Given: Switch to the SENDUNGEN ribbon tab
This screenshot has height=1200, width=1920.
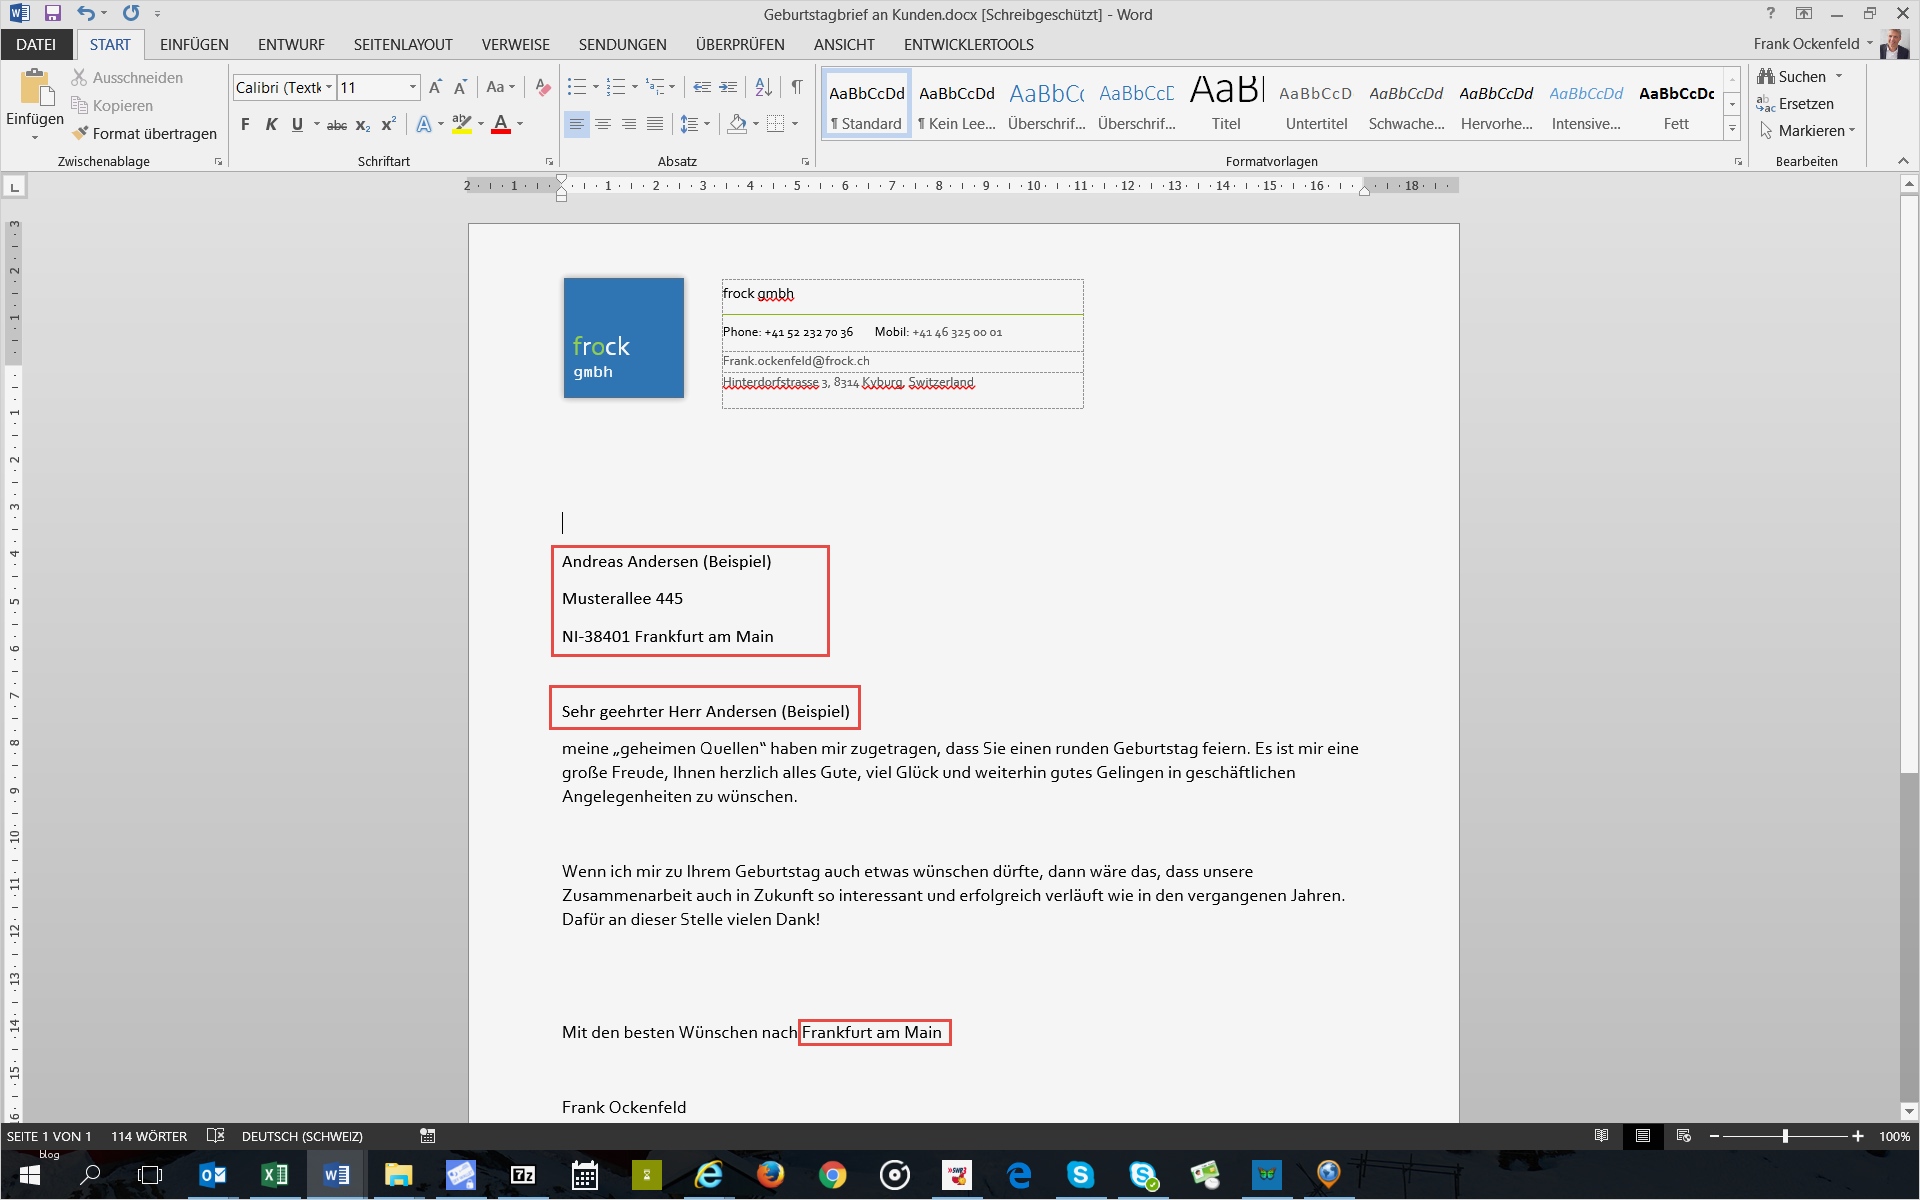Looking at the screenshot, I should [x=621, y=44].
